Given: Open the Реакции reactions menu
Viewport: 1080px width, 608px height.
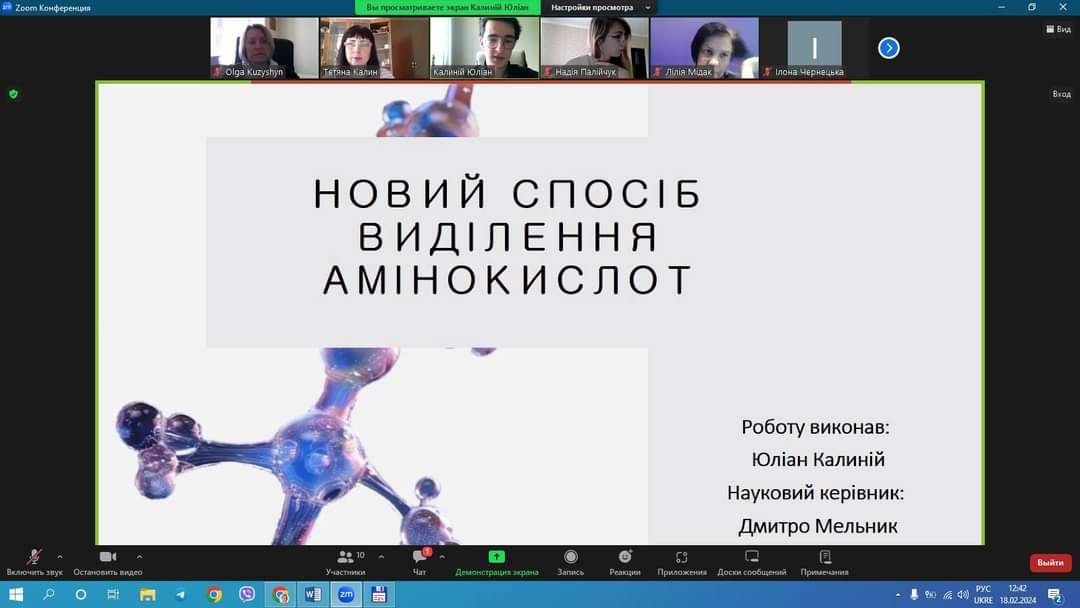Looking at the screenshot, I should [x=625, y=562].
